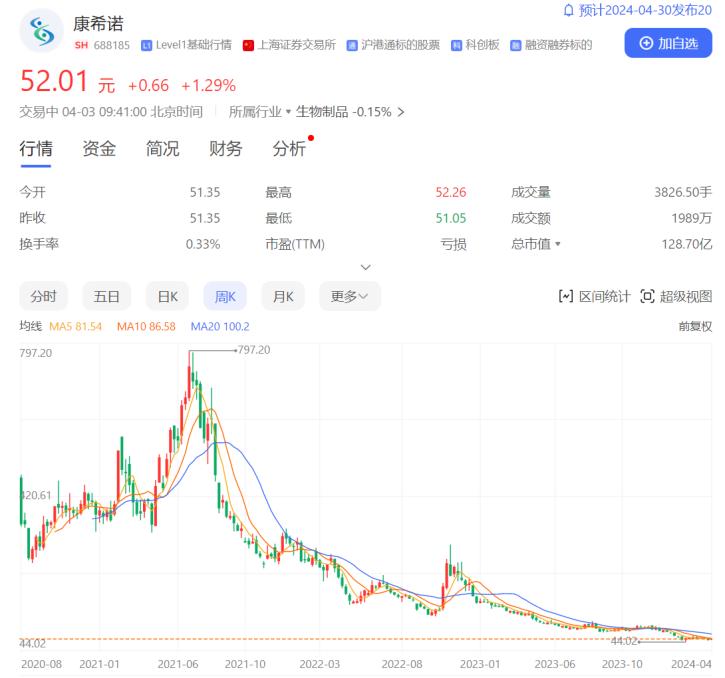
Task: Click the MA20 100.2 indicator
Action: 220,327
